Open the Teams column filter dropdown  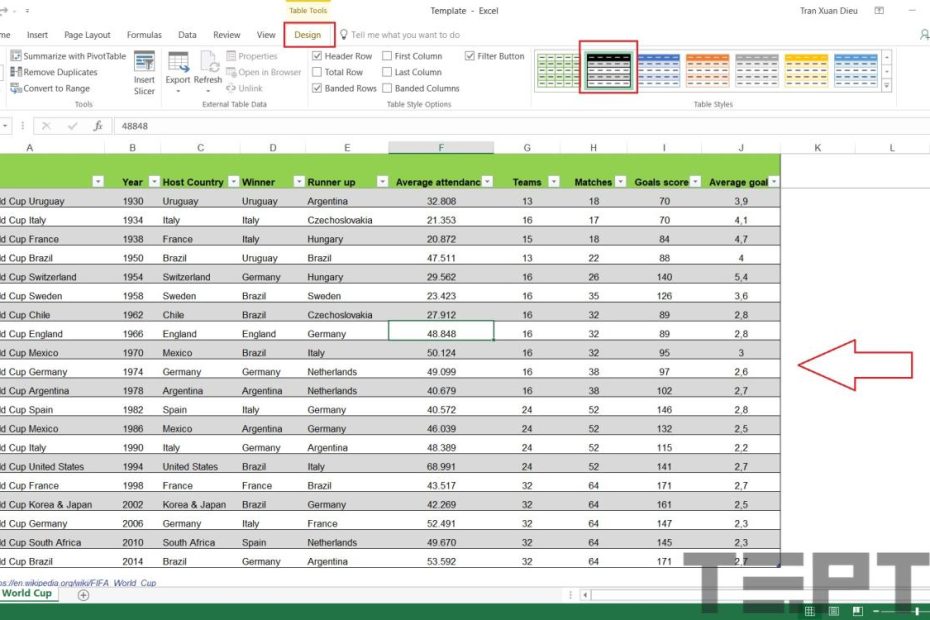[x=554, y=182]
